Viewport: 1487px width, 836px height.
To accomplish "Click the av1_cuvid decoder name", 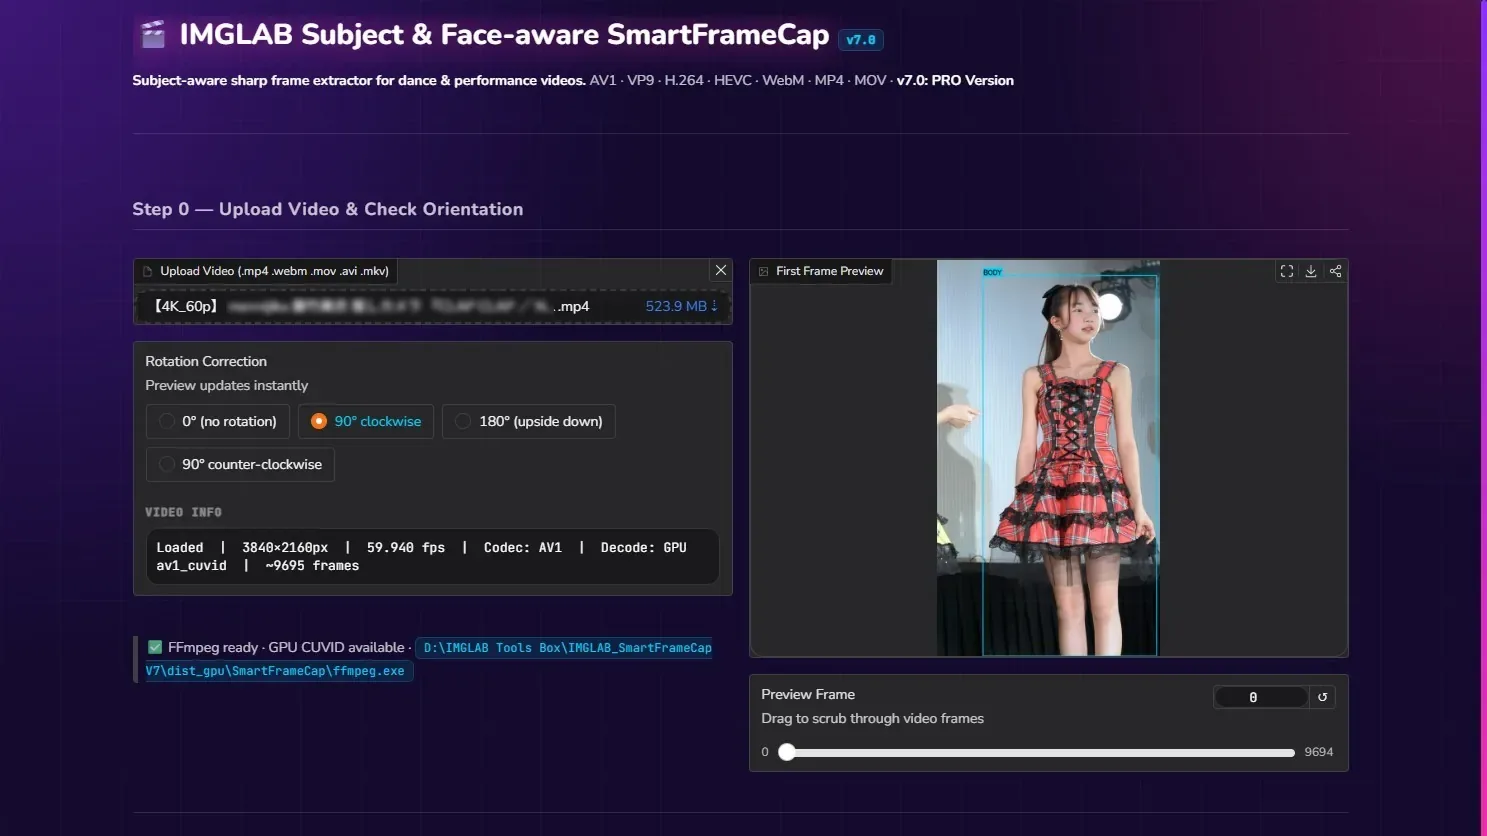I will coord(191,565).
